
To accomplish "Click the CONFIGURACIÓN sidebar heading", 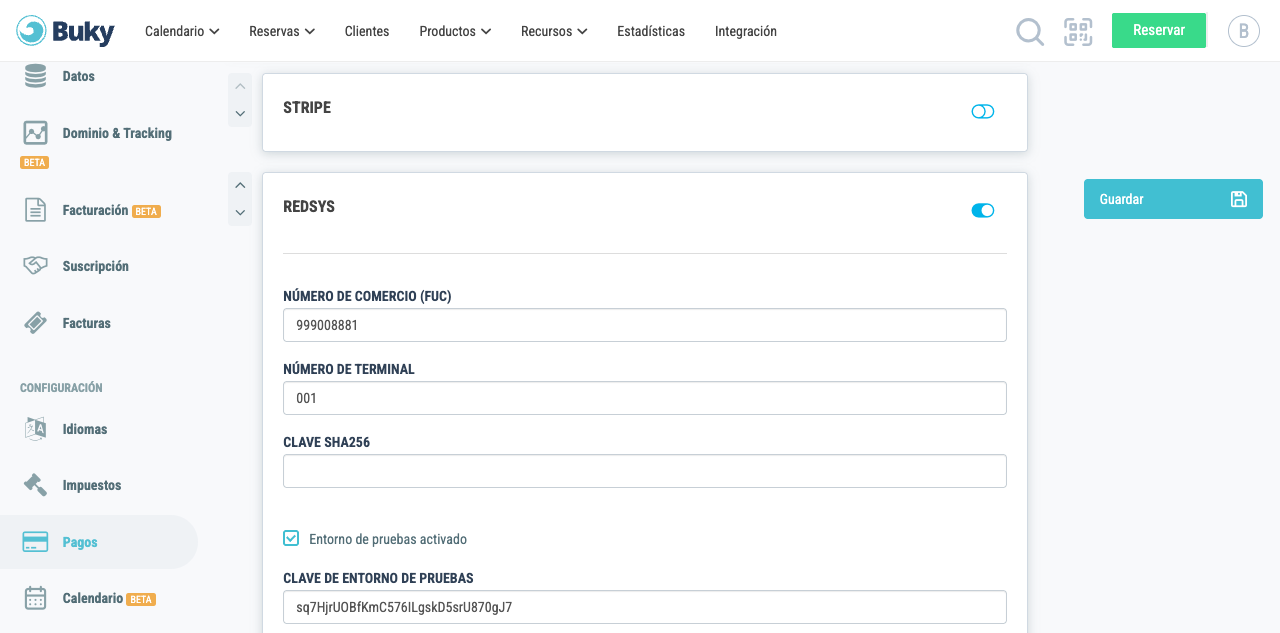I will coord(61,388).
